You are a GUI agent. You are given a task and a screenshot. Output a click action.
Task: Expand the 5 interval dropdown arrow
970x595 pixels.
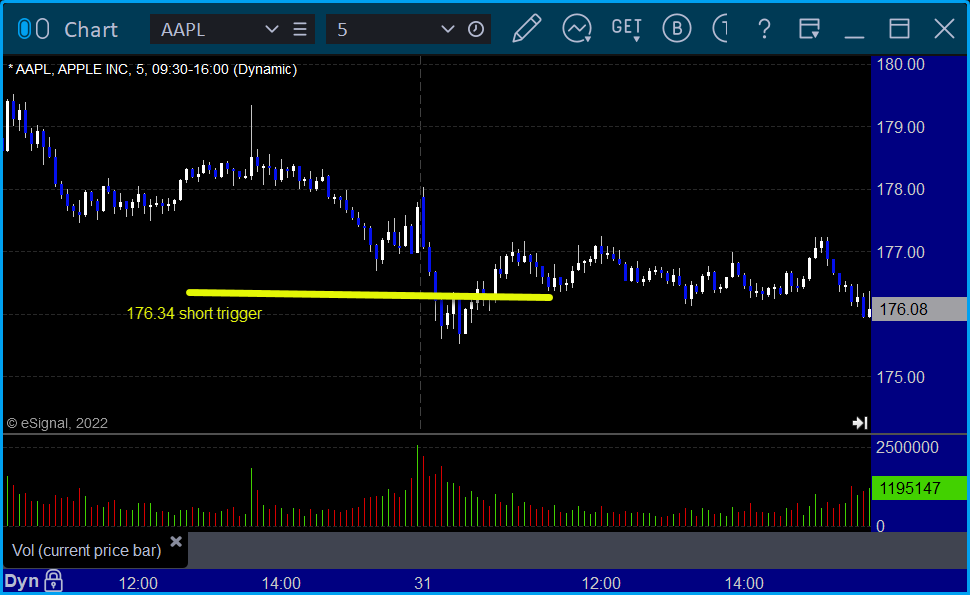(447, 29)
